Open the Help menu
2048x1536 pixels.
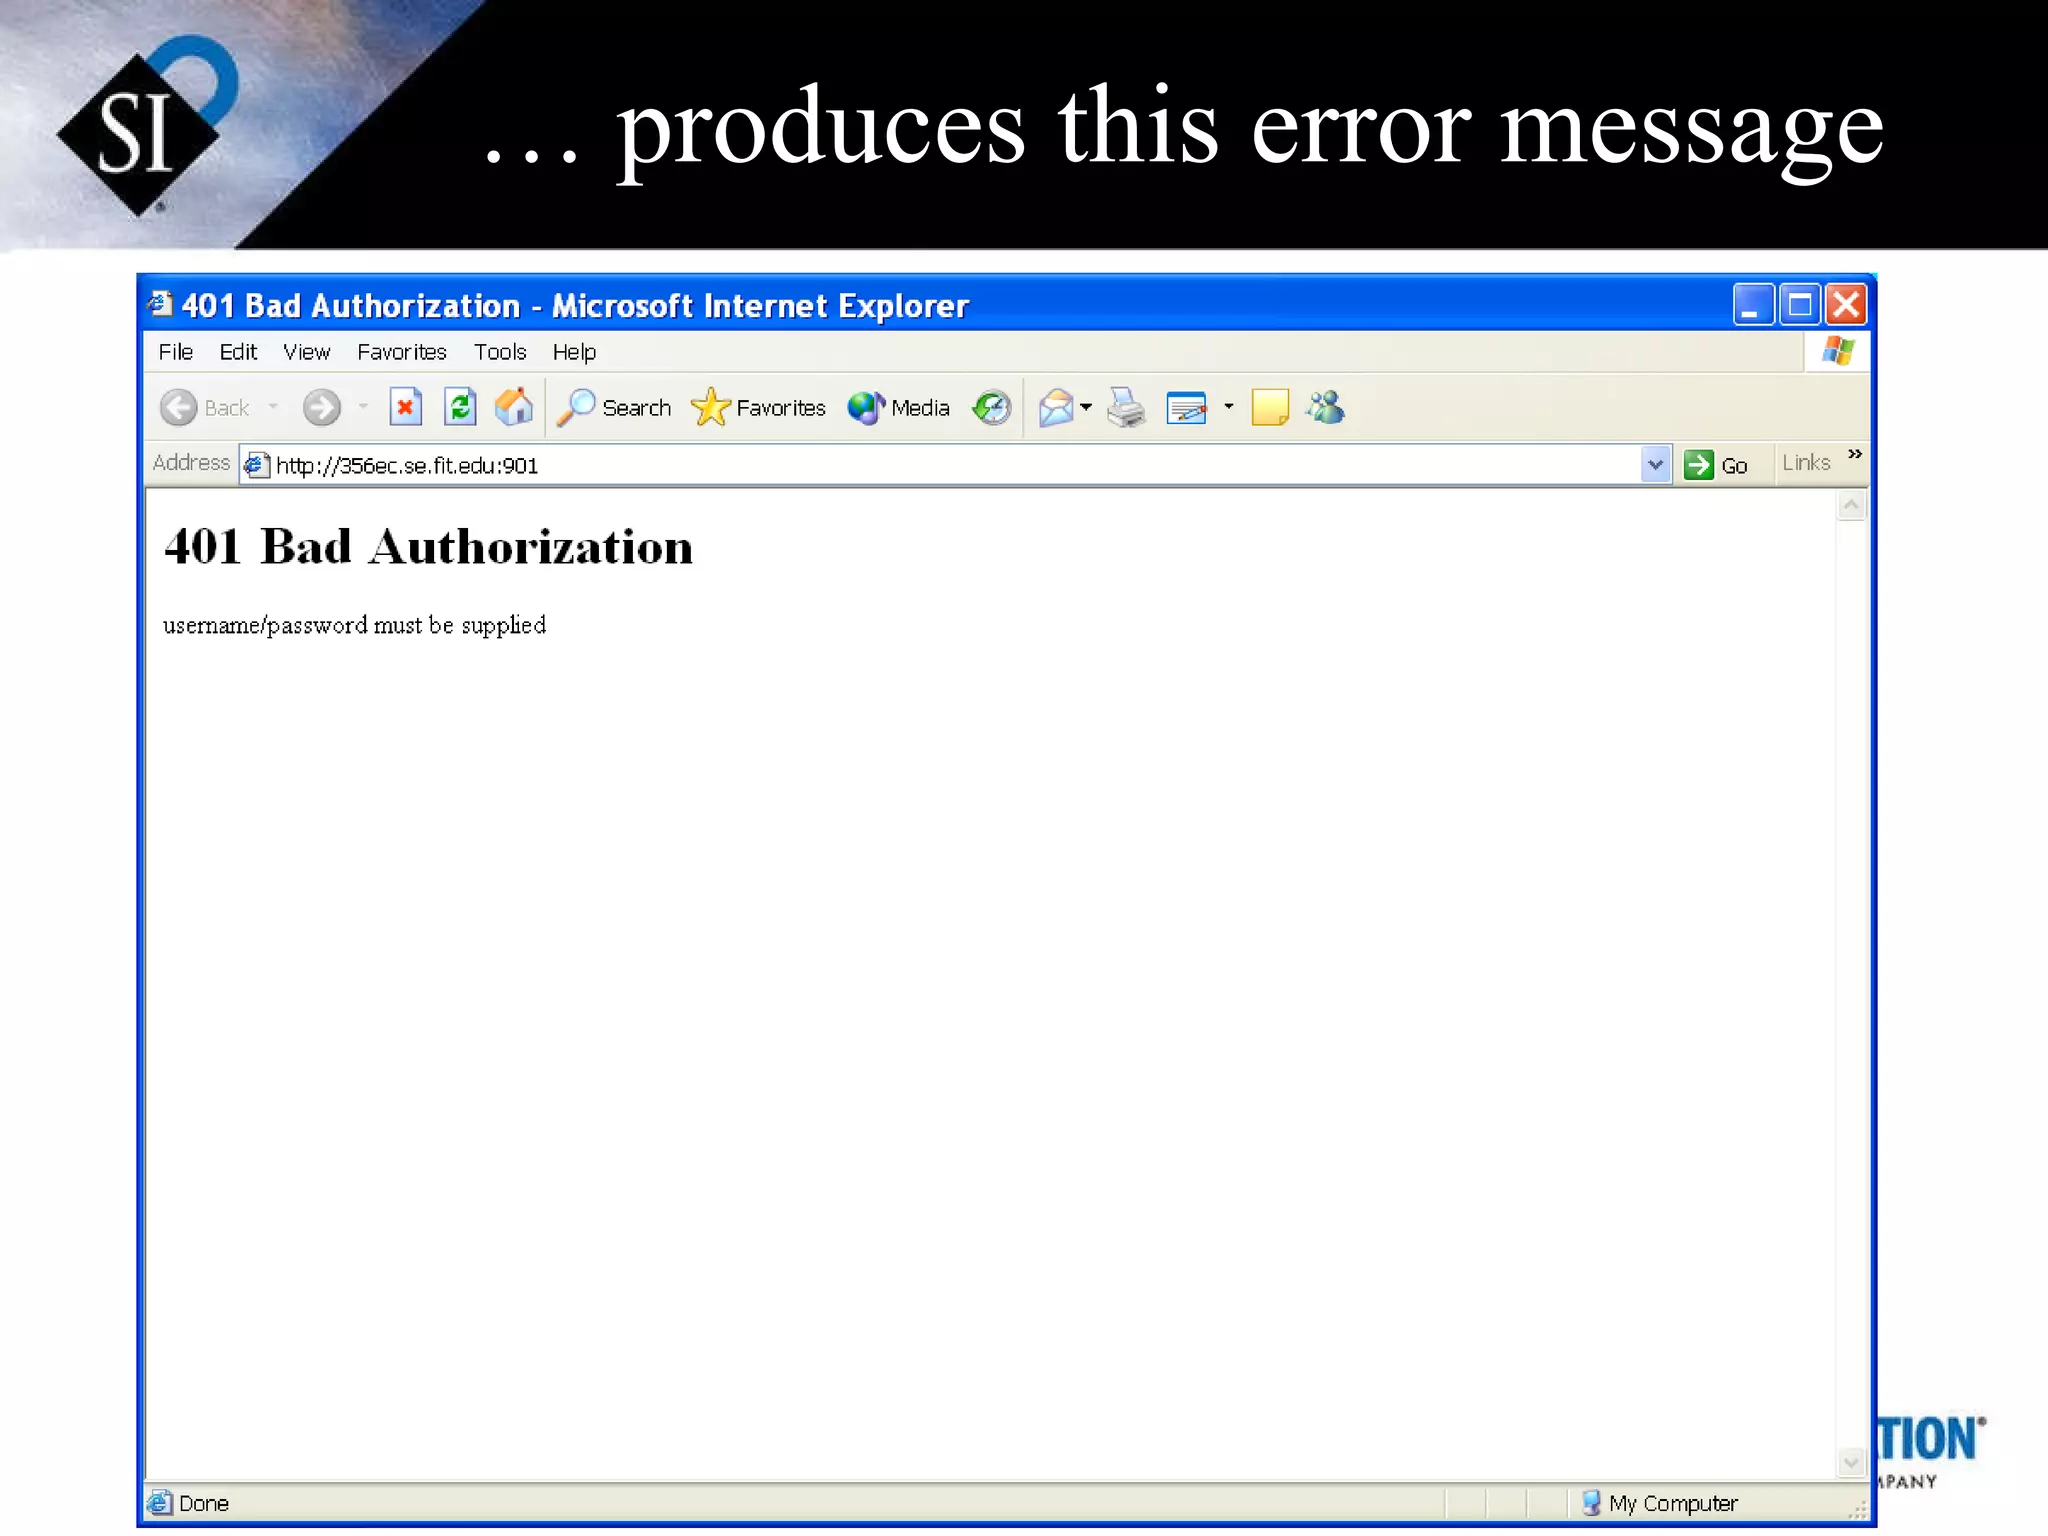pos(574,352)
